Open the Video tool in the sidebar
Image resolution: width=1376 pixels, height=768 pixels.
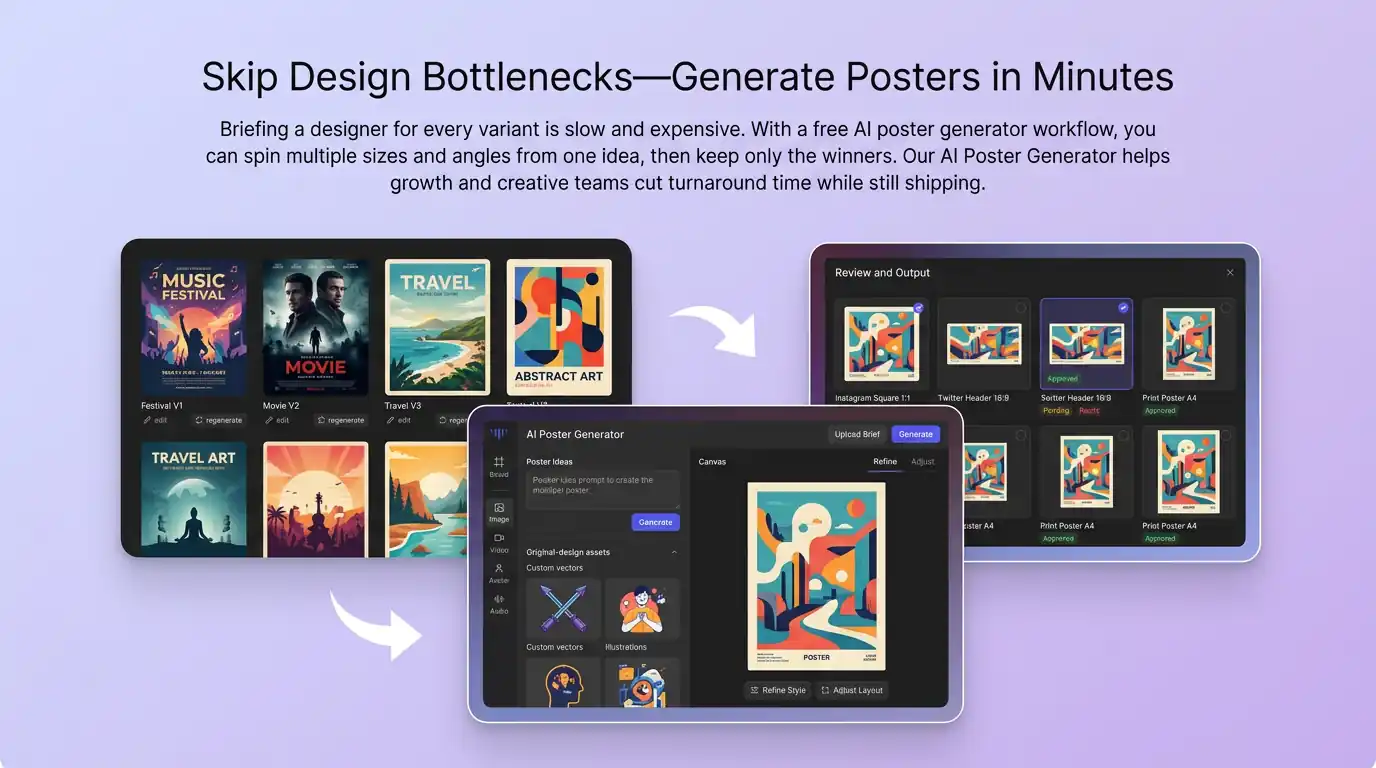pyautogui.click(x=498, y=543)
